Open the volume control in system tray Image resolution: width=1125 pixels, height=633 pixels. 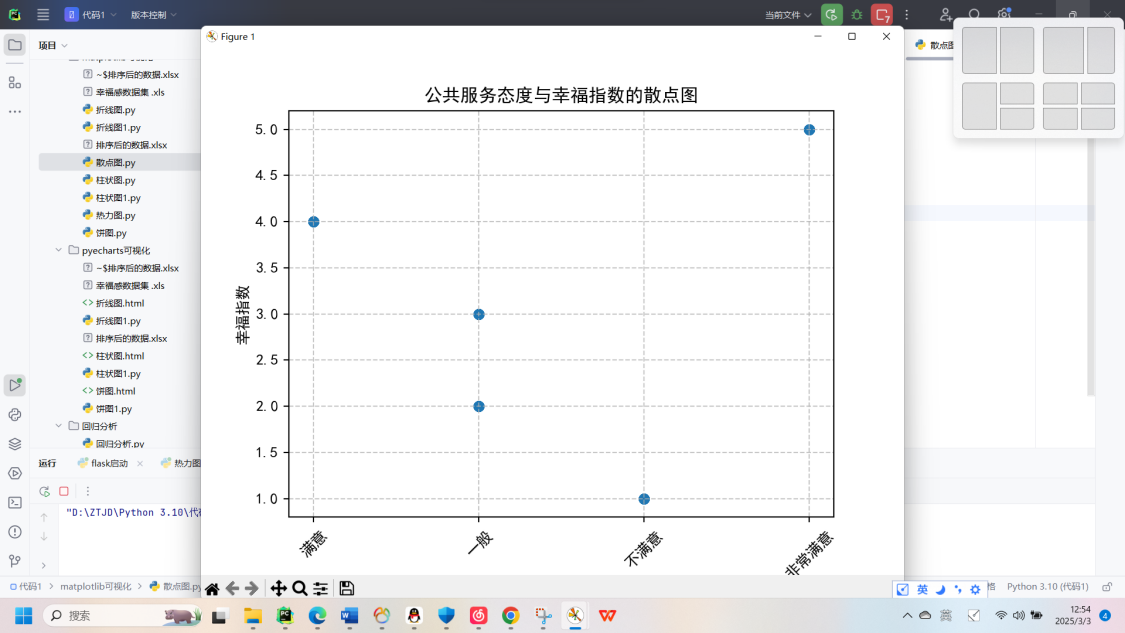1019,616
